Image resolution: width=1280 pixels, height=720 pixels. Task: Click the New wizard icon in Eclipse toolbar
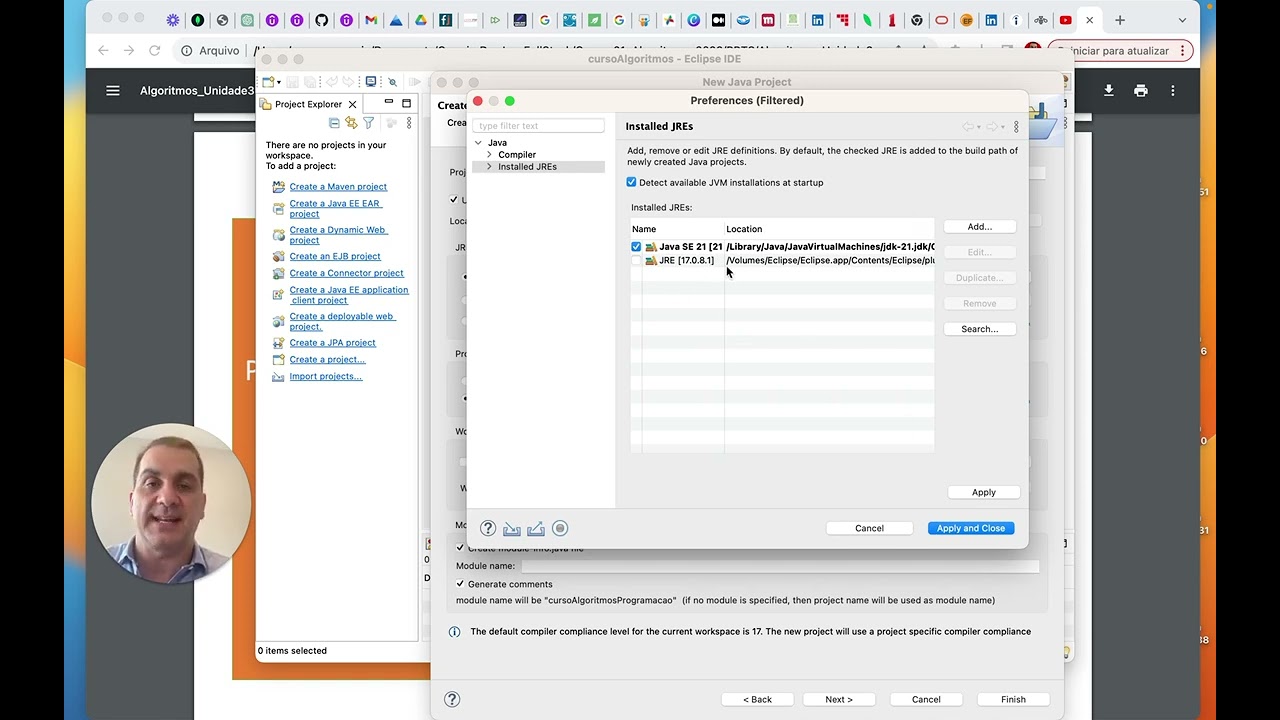pyautogui.click(x=268, y=82)
